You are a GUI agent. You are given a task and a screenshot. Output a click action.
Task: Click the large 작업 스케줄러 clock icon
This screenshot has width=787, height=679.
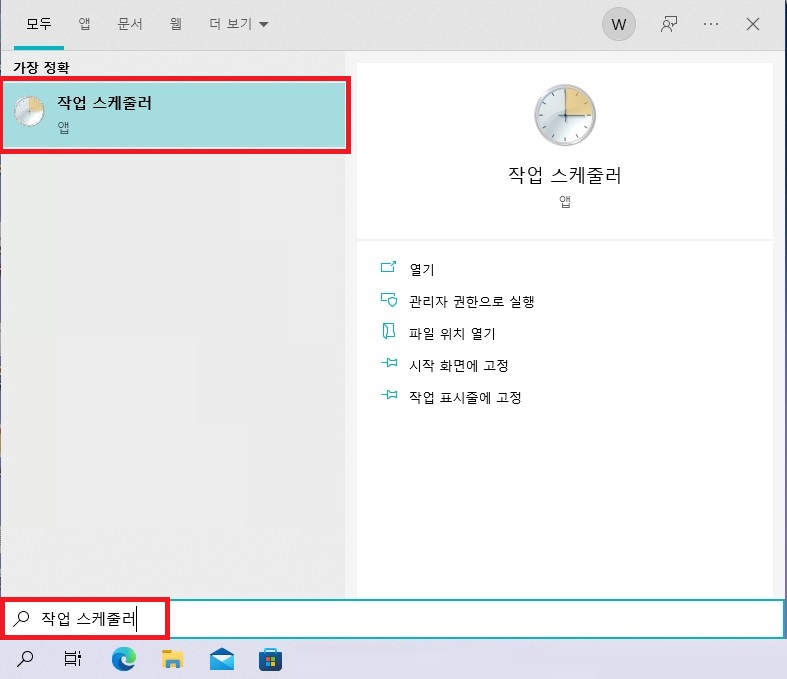click(565, 115)
